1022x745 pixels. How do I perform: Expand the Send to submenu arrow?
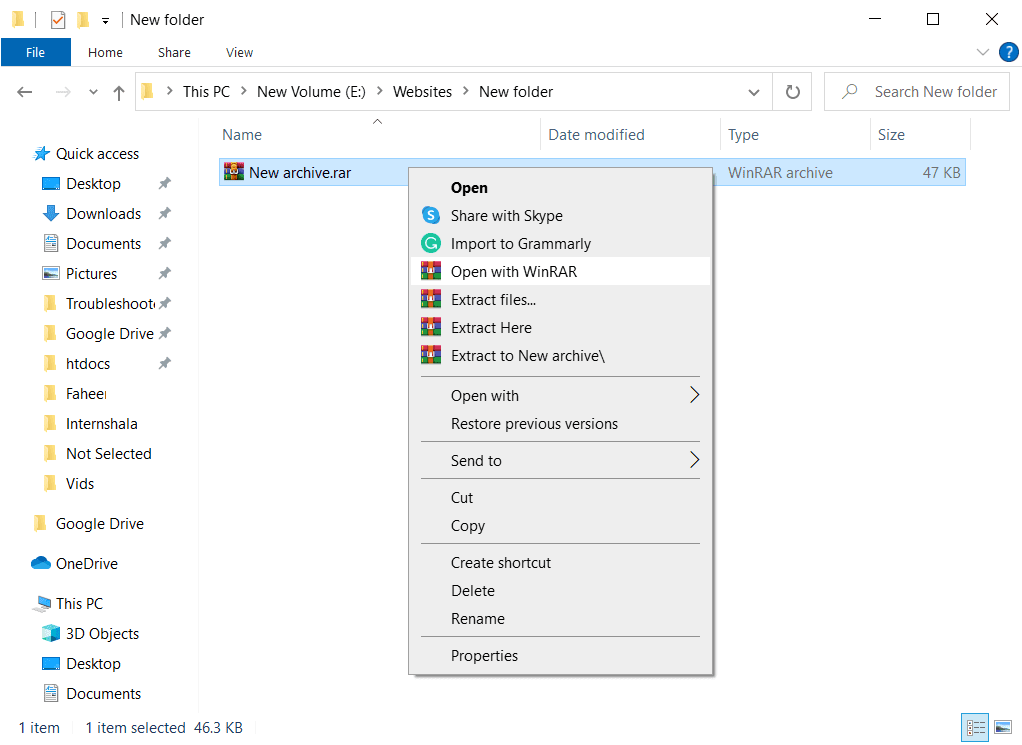click(694, 460)
